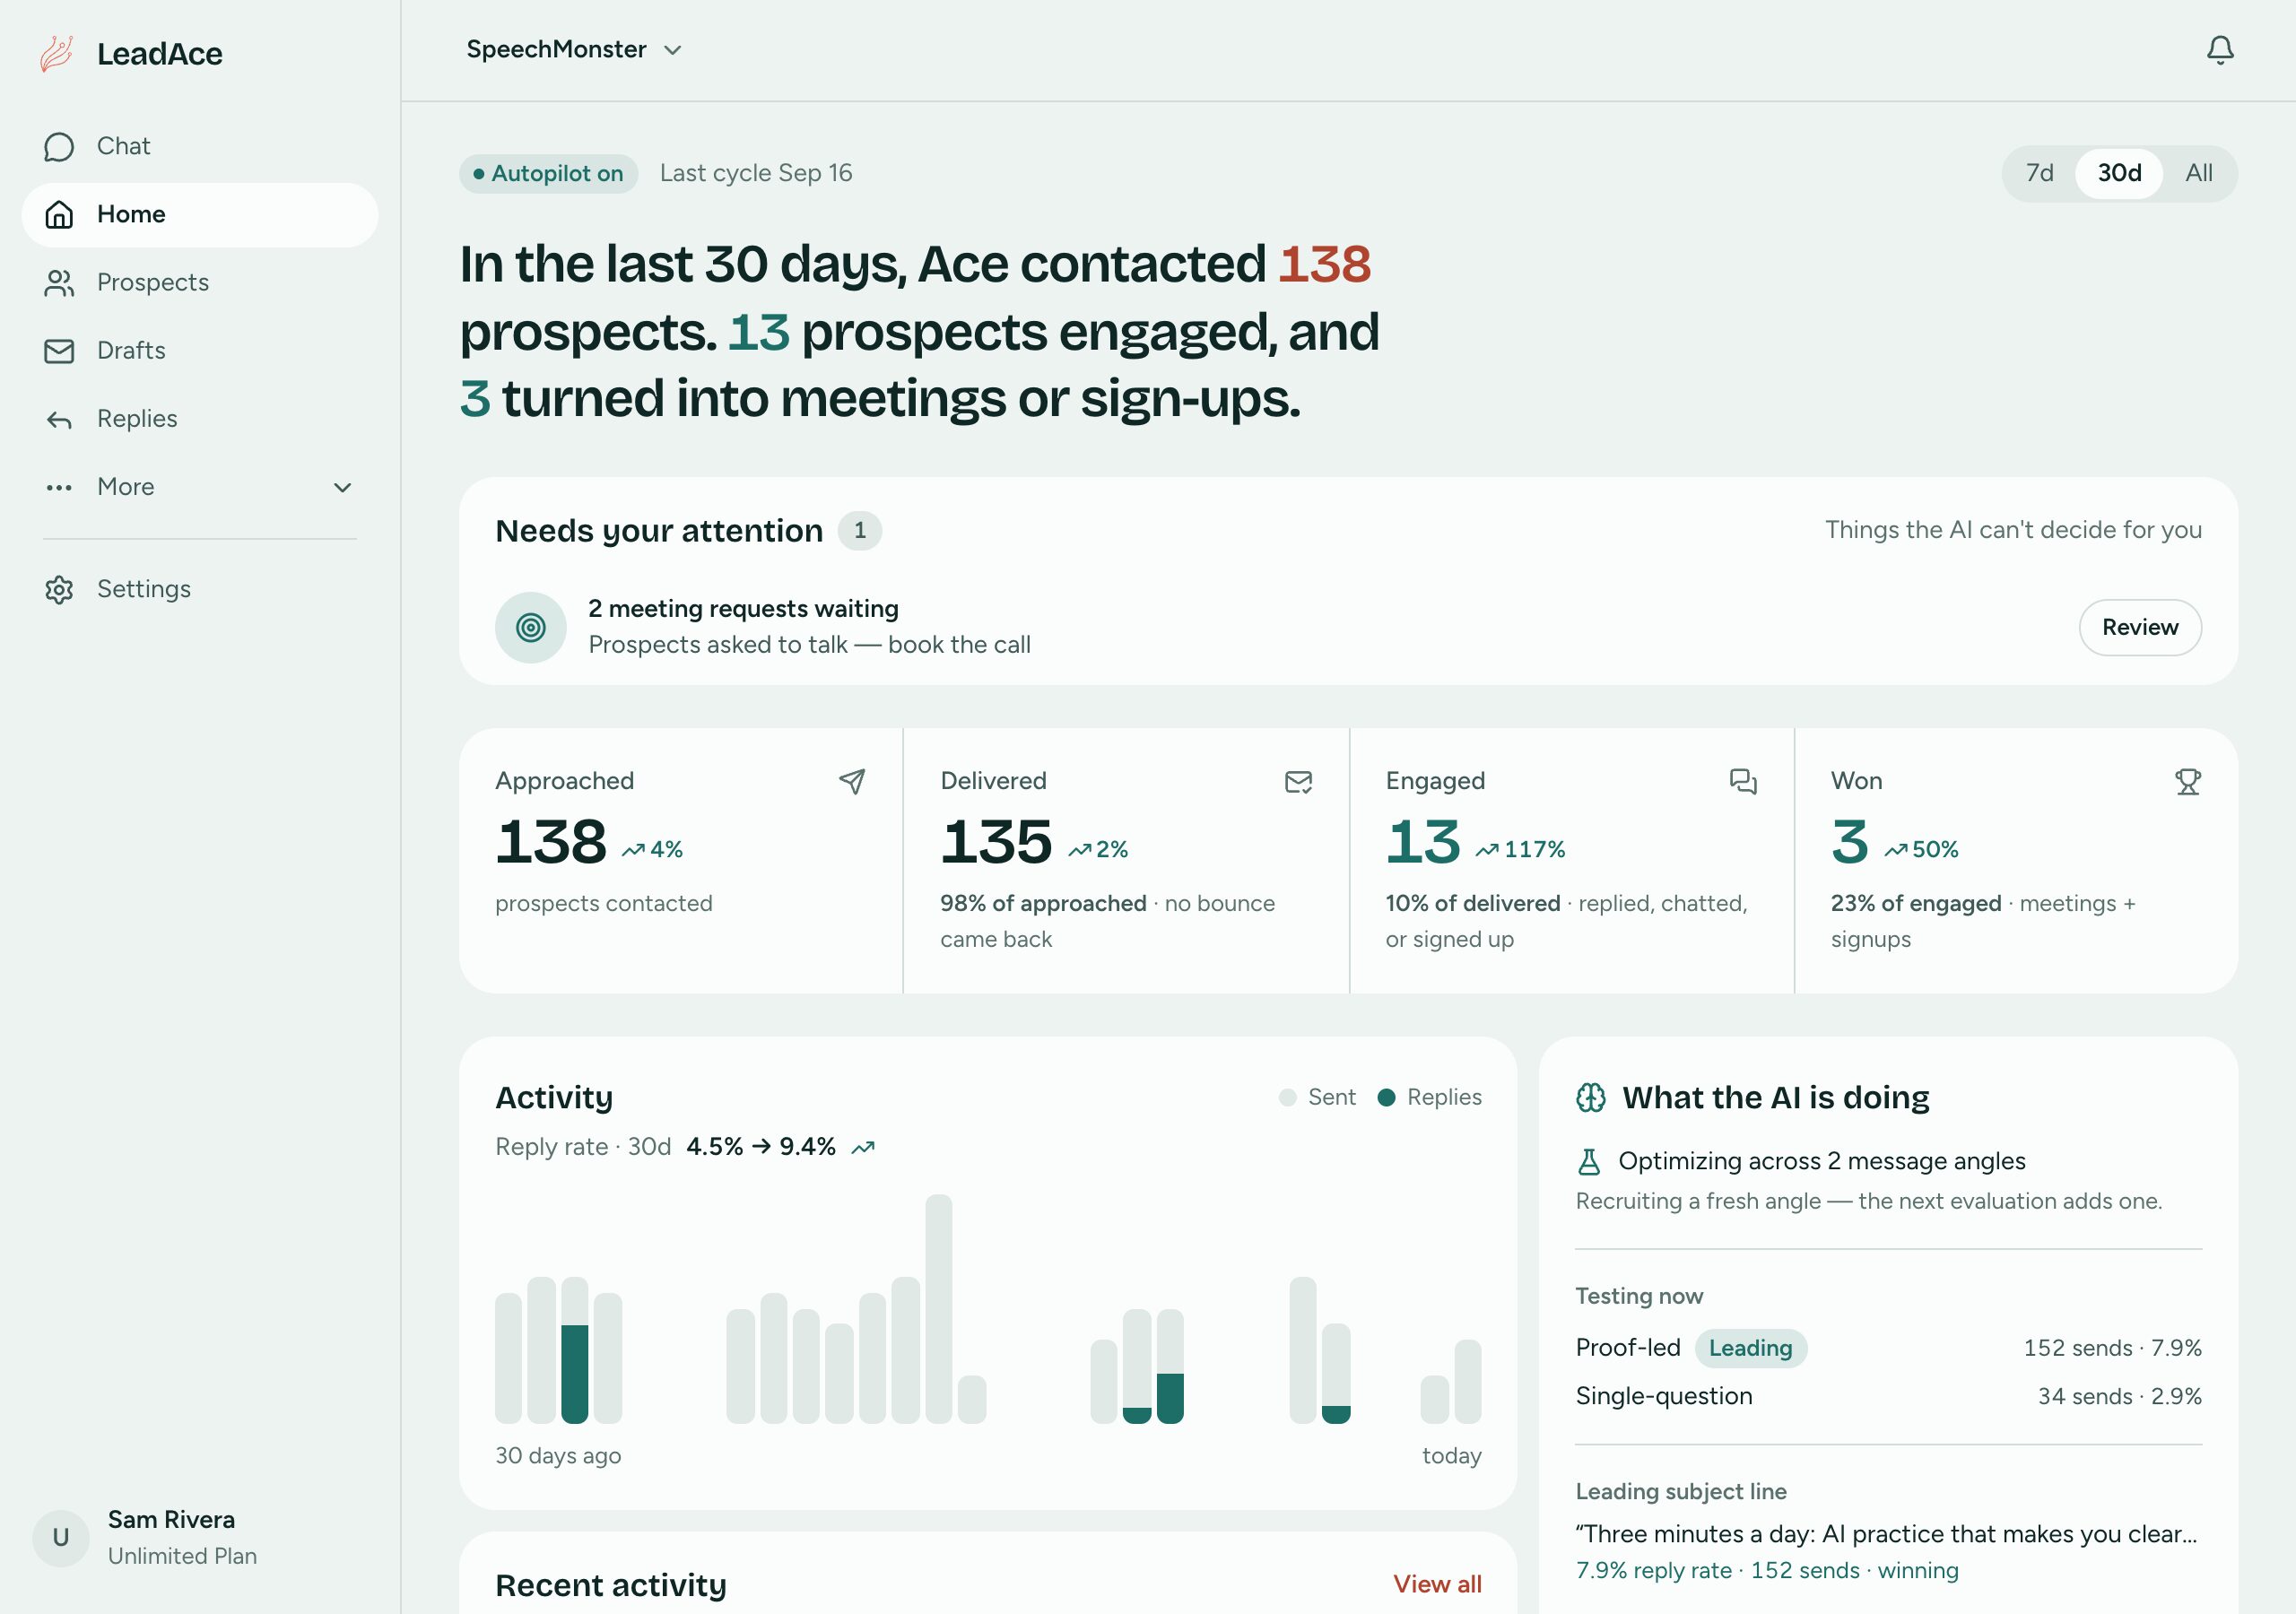Click the Sam Rivera avatar
2296x1614 pixels.
[x=61, y=1538]
